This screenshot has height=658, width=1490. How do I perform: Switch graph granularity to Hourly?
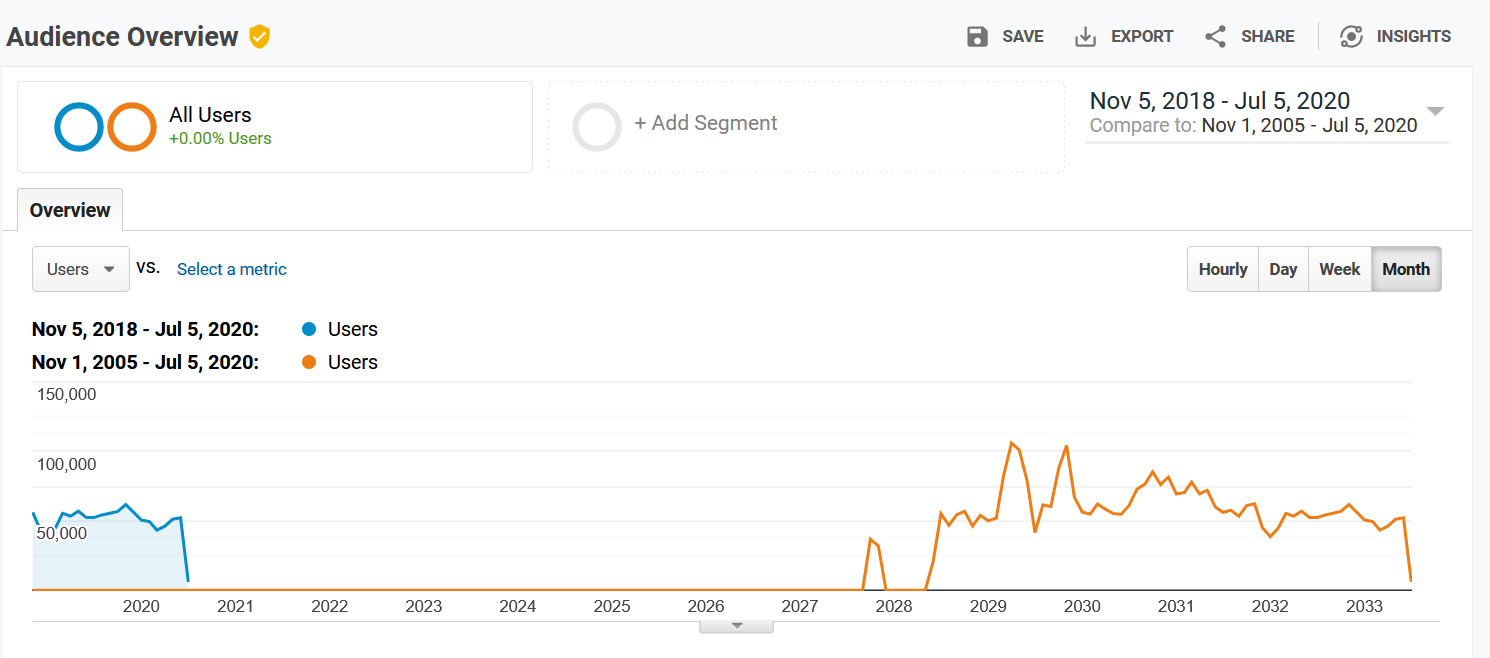coord(1223,269)
